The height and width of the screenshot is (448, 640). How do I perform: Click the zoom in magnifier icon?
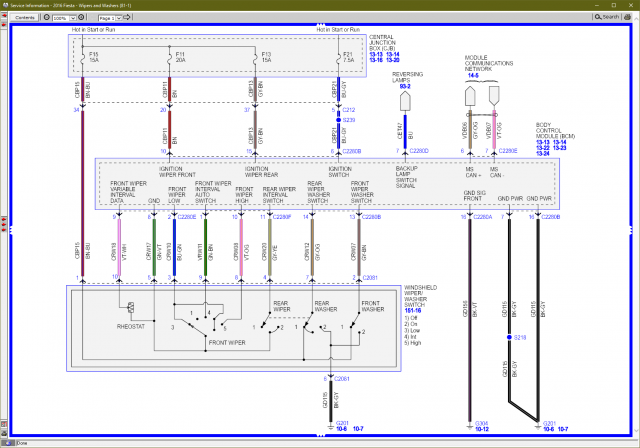coord(81,18)
